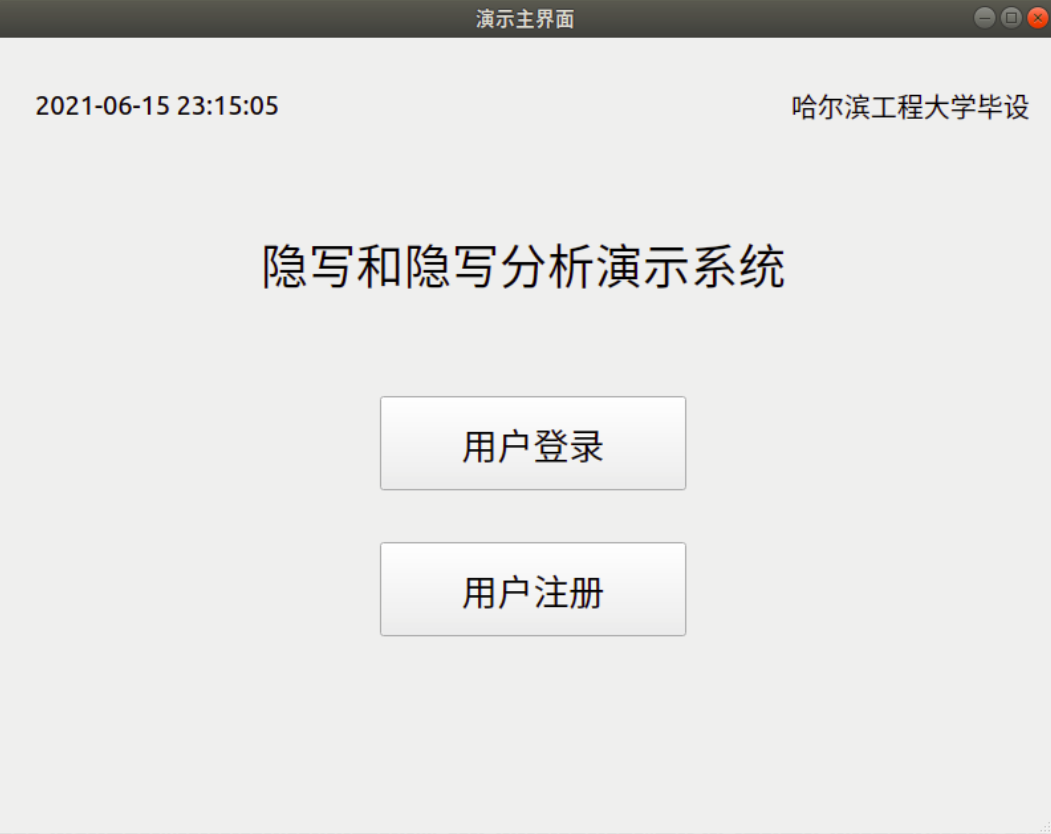Click the word 演示系统 in the heading
Viewport: 1051px width, 834px height.
(x=690, y=266)
